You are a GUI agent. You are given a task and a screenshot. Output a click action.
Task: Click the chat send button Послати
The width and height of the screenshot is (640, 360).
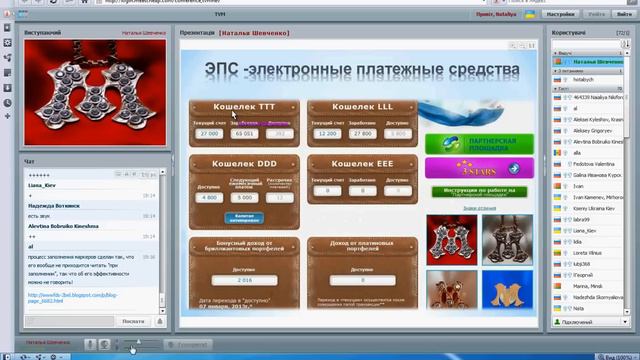tap(133, 321)
